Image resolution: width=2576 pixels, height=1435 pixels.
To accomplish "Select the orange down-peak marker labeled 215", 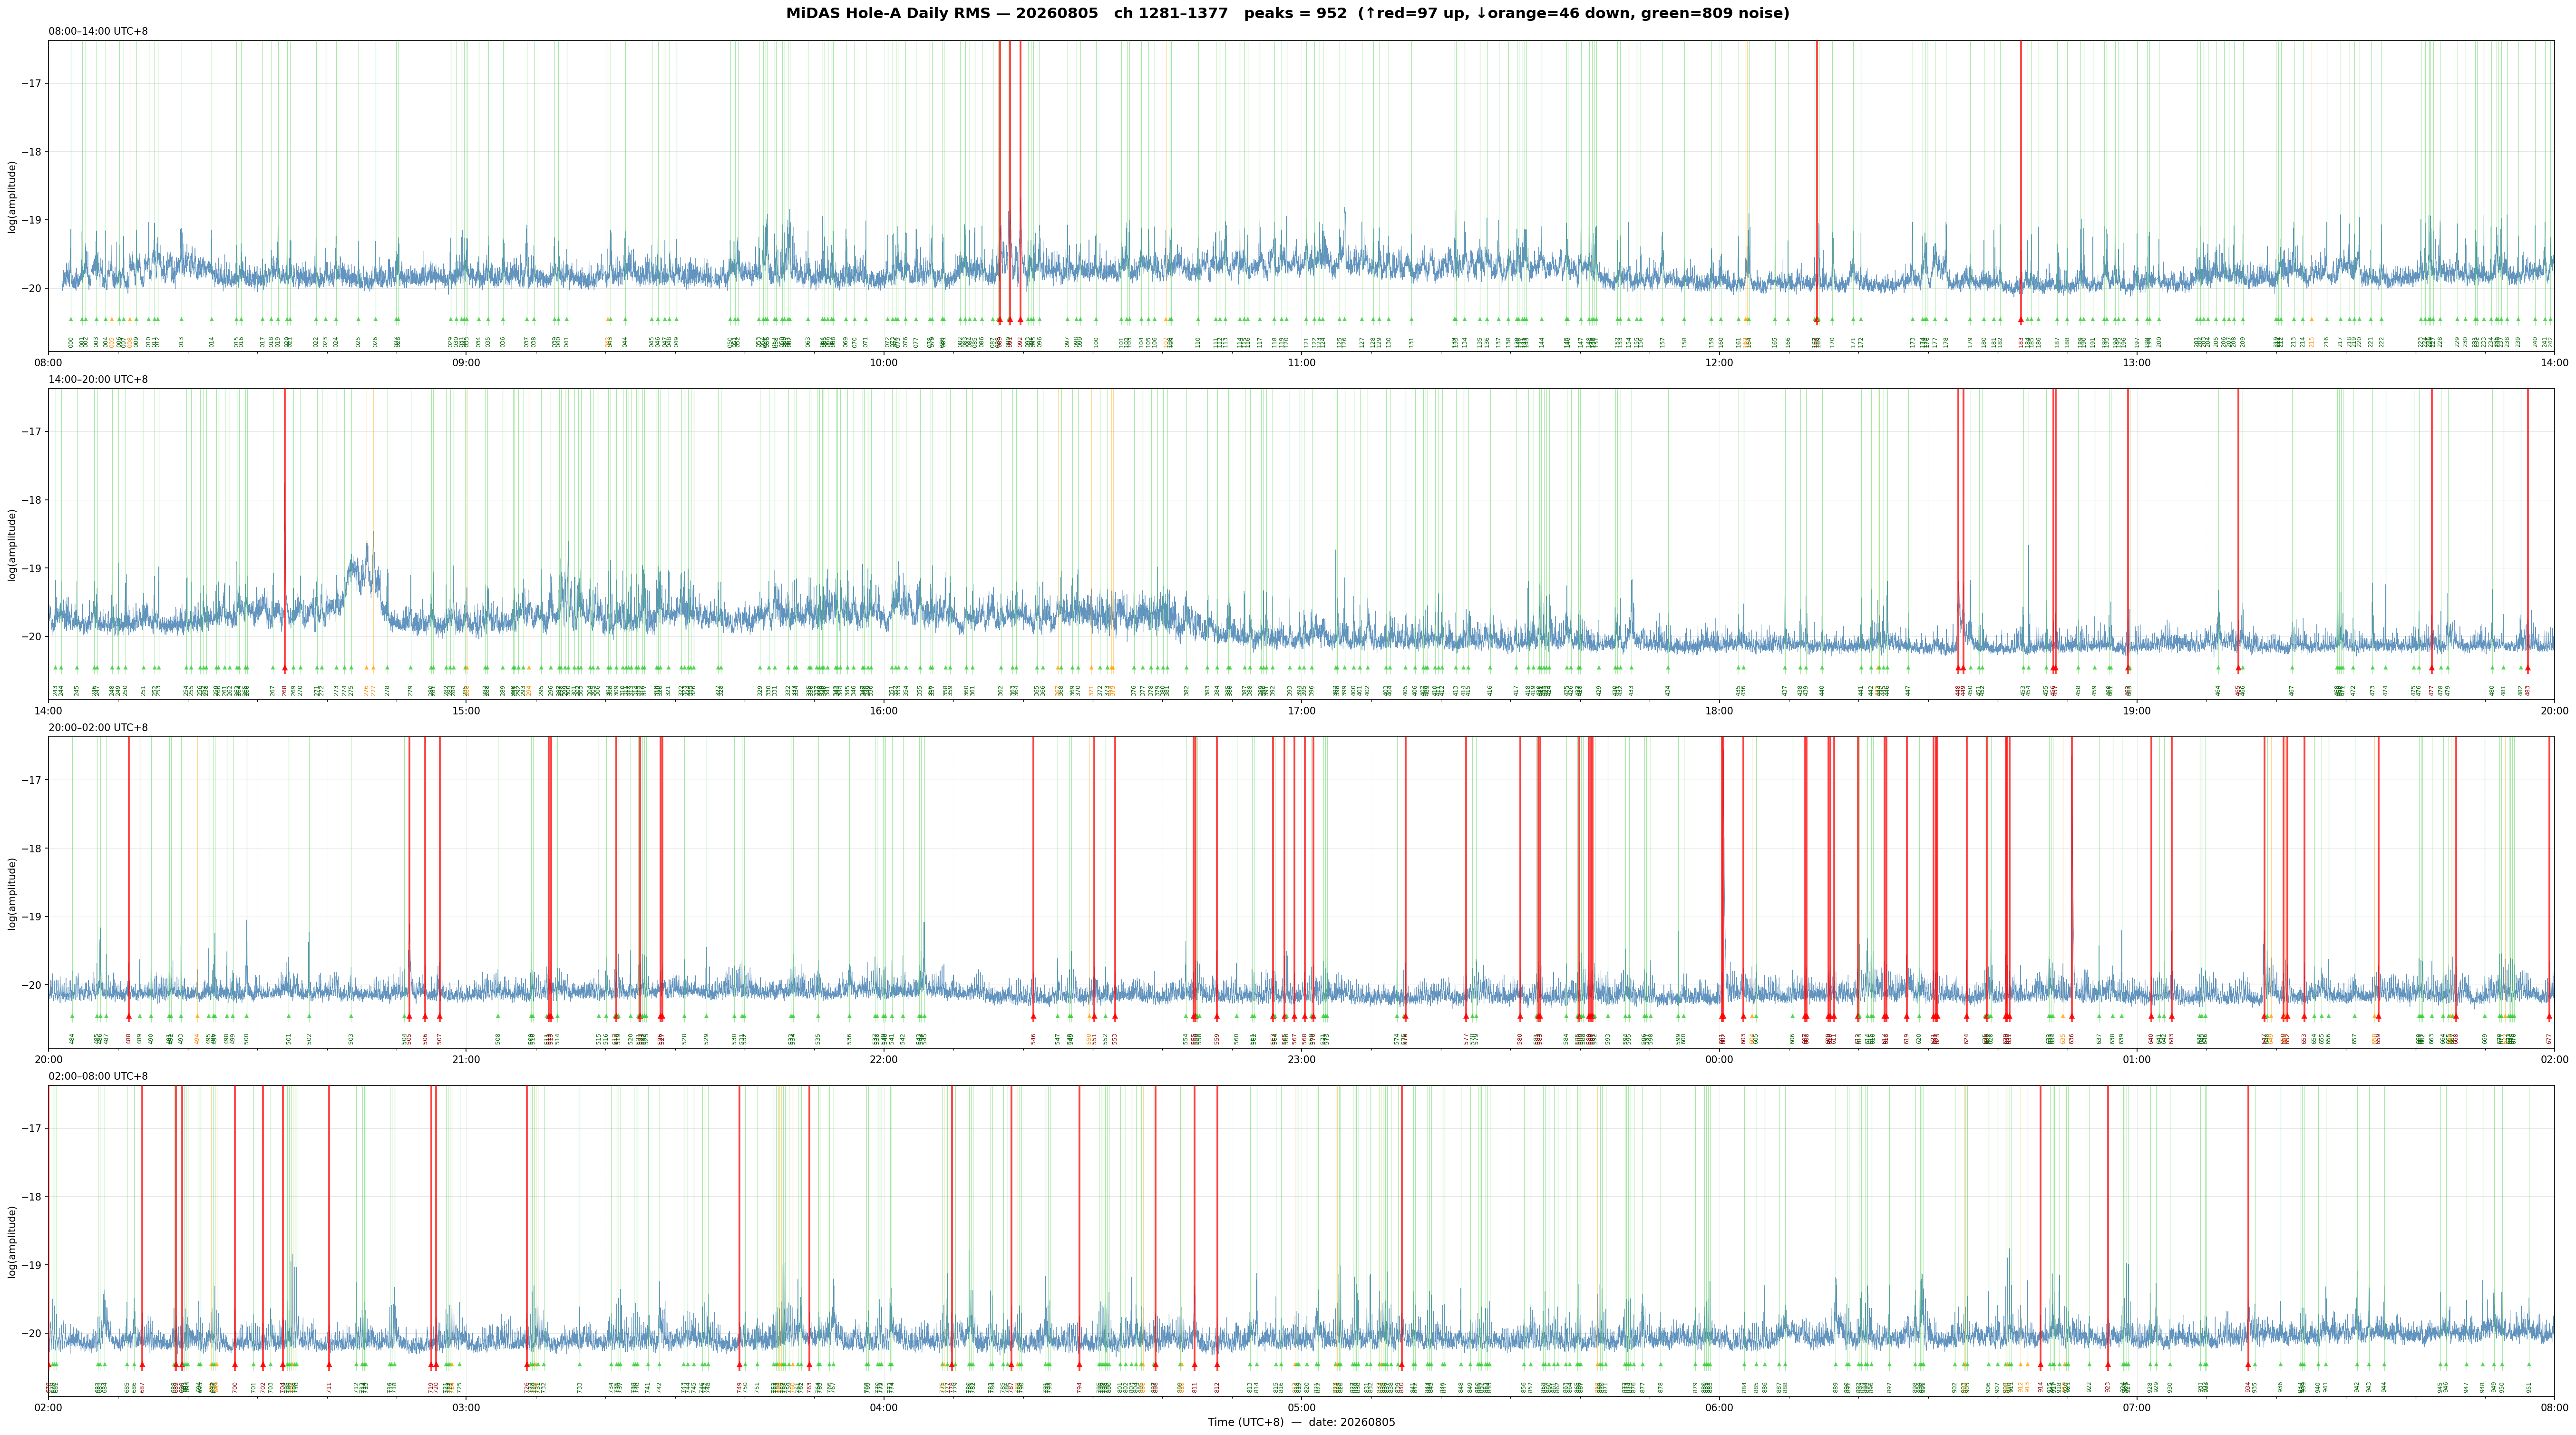I will [2311, 320].
